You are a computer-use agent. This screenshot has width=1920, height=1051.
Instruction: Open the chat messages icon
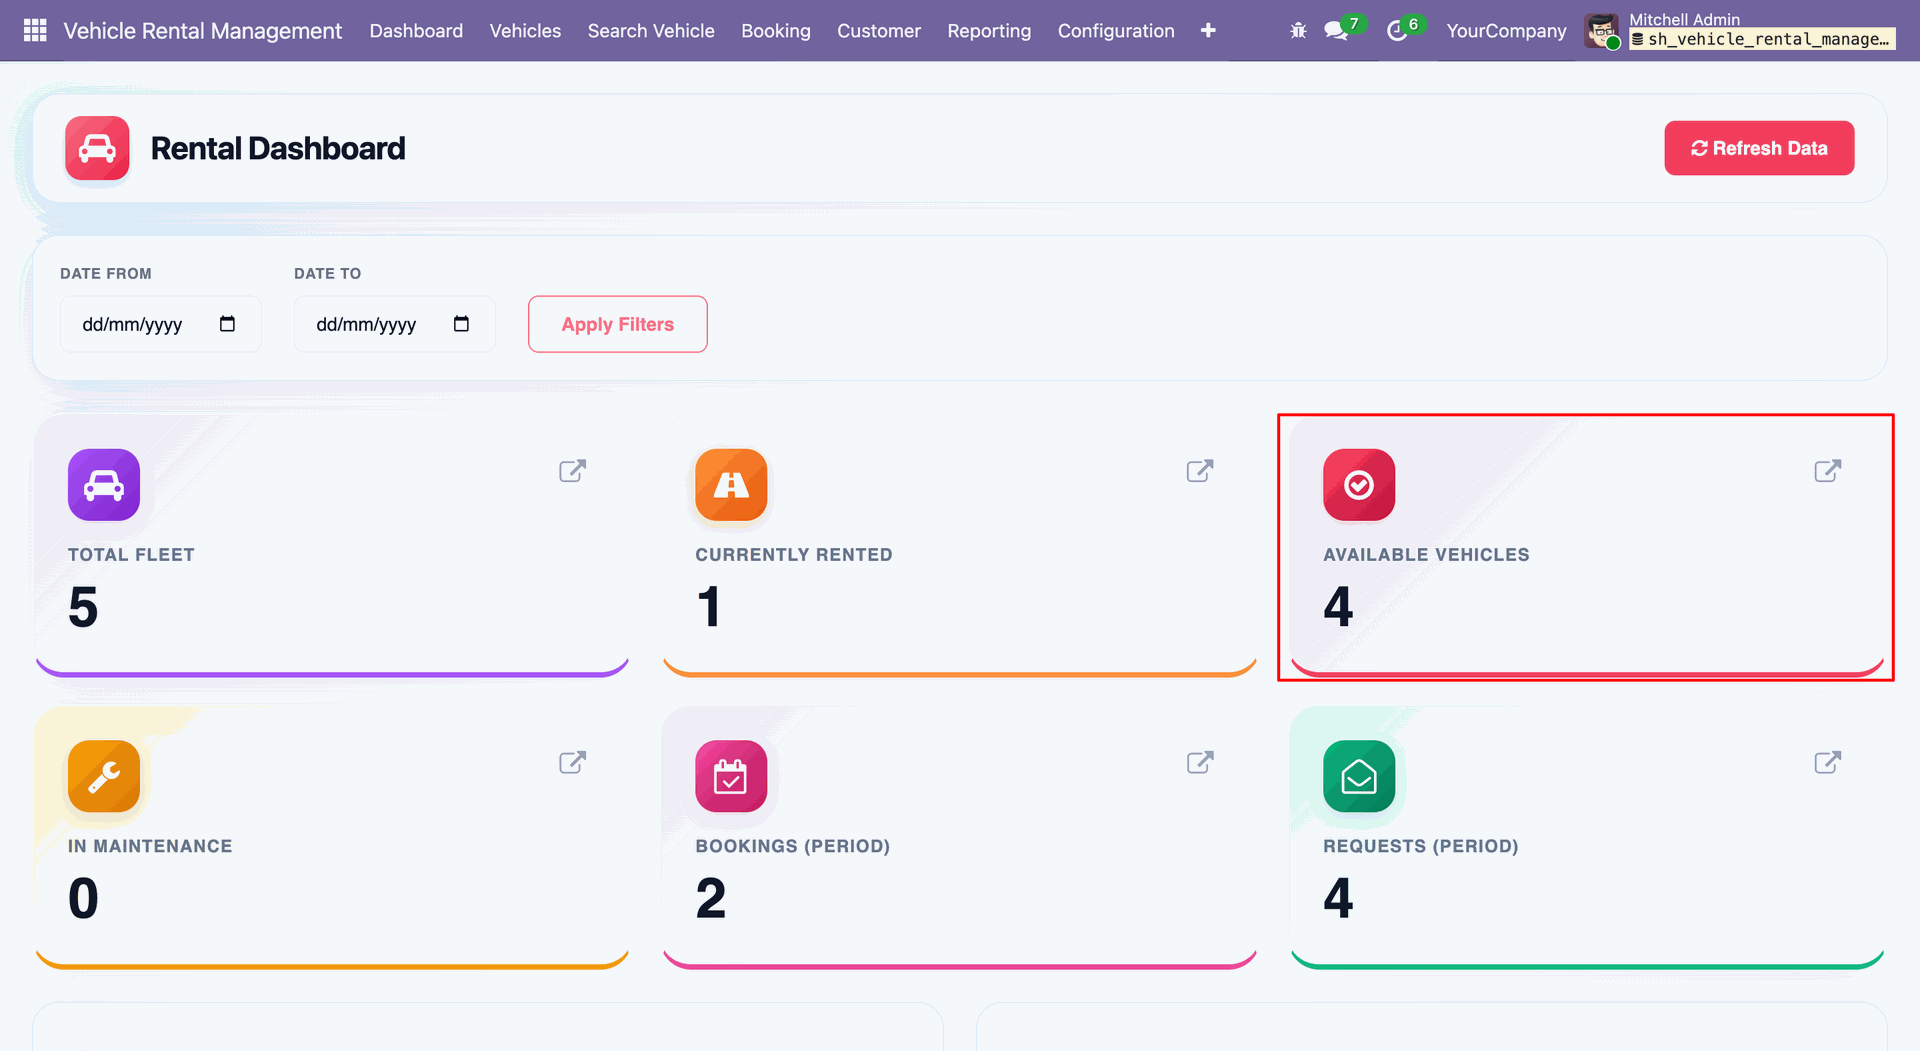[x=1336, y=31]
